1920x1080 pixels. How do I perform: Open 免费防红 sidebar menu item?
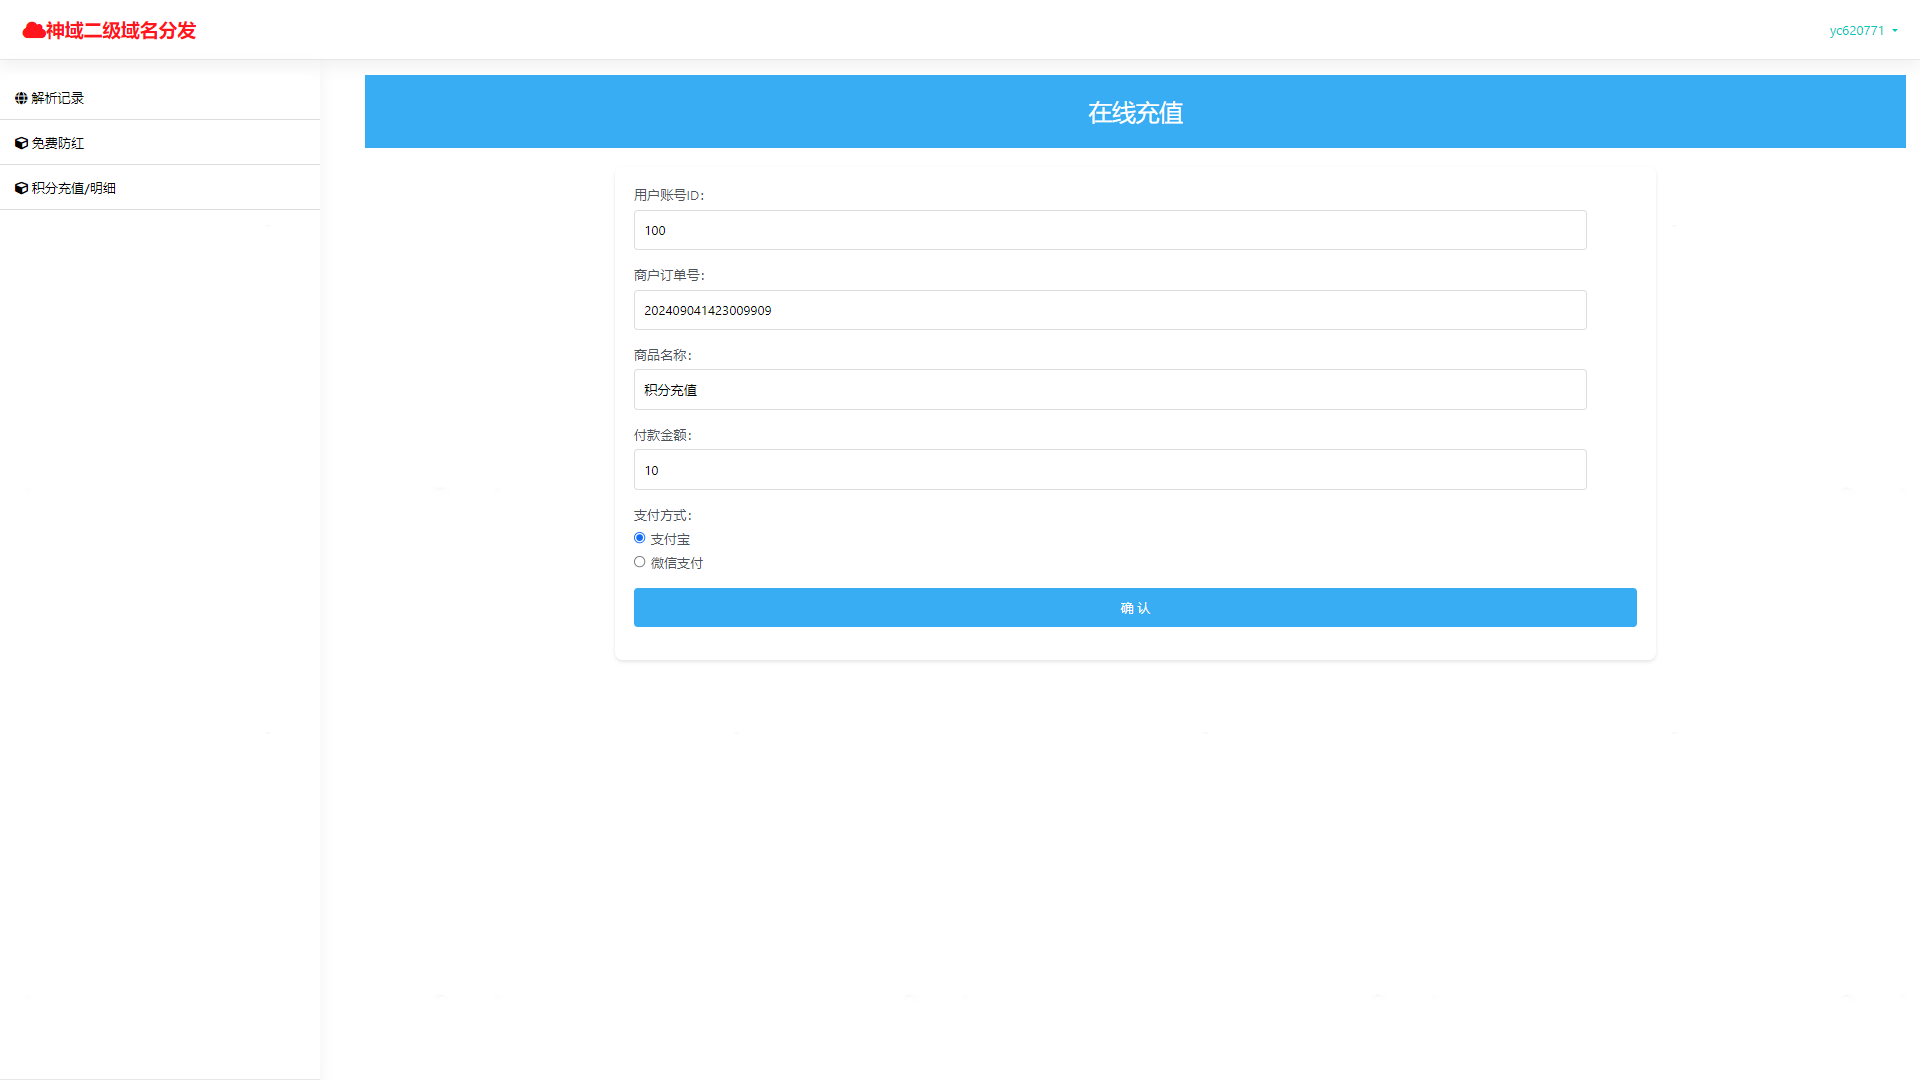coord(58,143)
